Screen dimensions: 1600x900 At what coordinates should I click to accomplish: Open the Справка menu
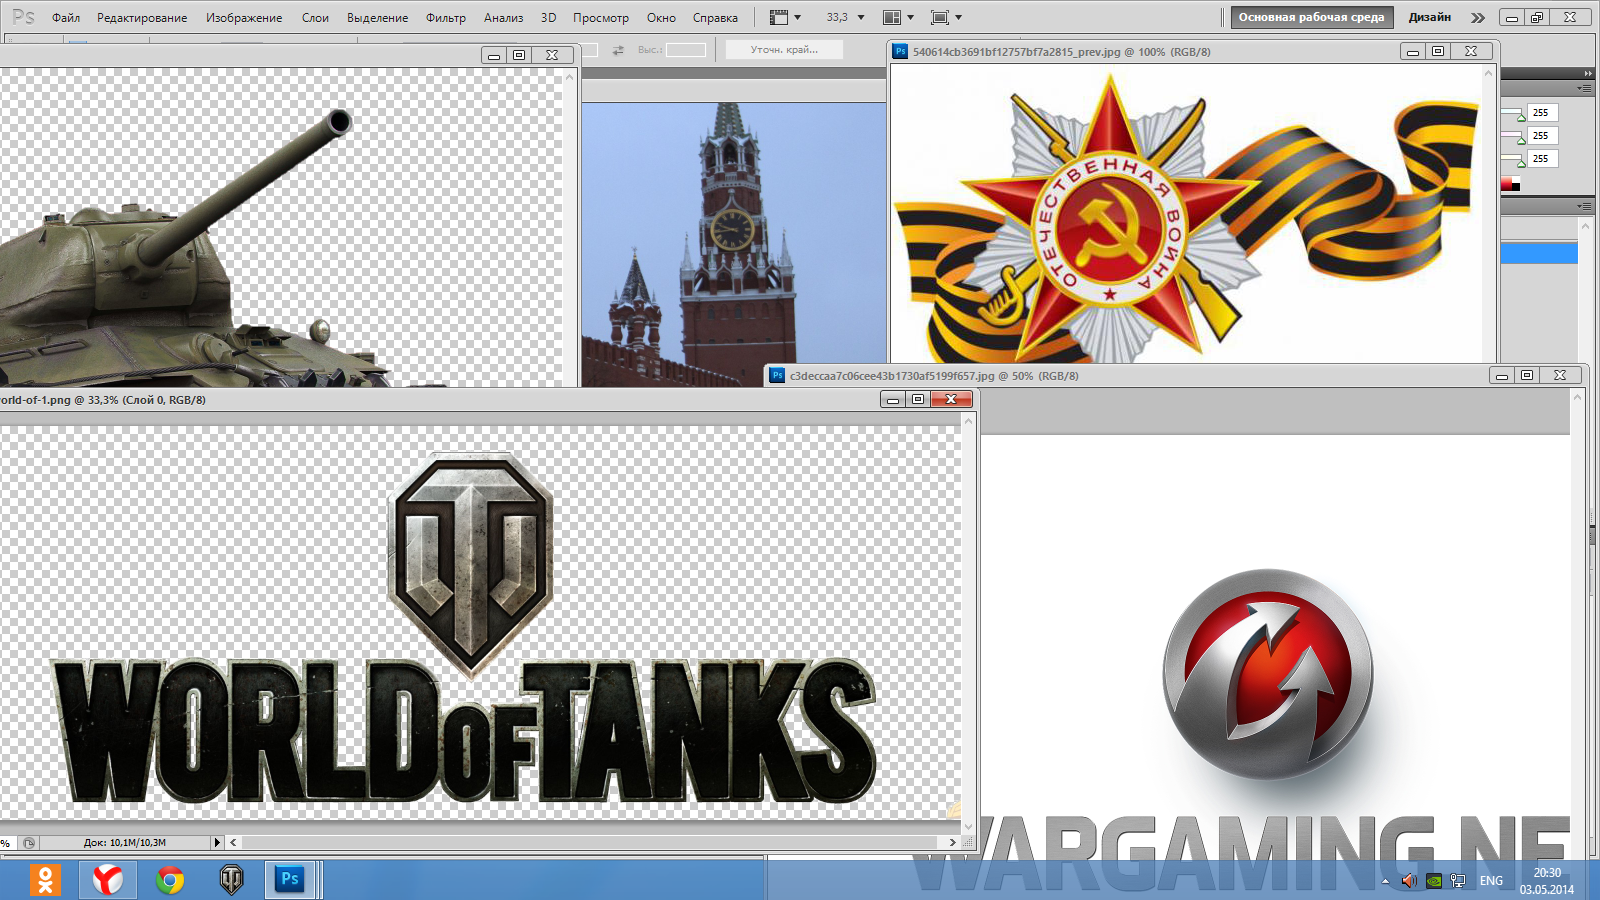pyautogui.click(x=715, y=17)
